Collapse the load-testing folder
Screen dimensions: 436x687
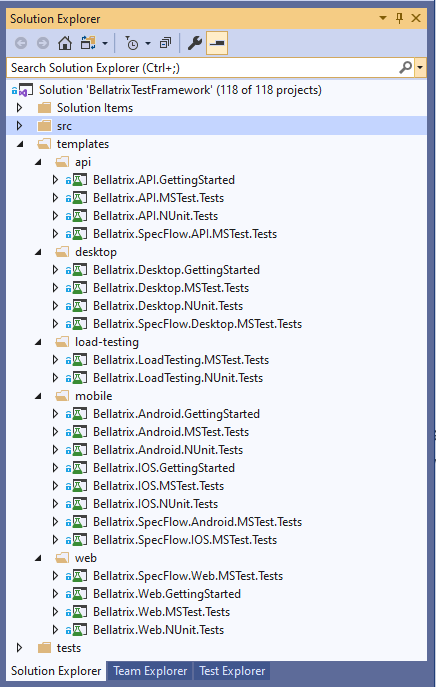tap(38, 342)
